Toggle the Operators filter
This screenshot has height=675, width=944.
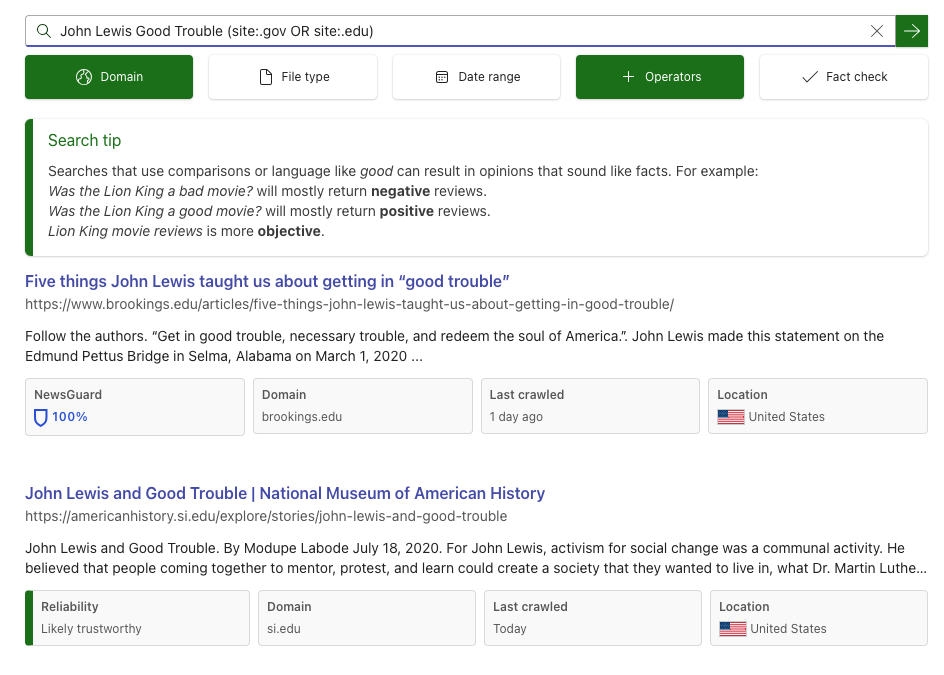pyautogui.click(x=659, y=76)
